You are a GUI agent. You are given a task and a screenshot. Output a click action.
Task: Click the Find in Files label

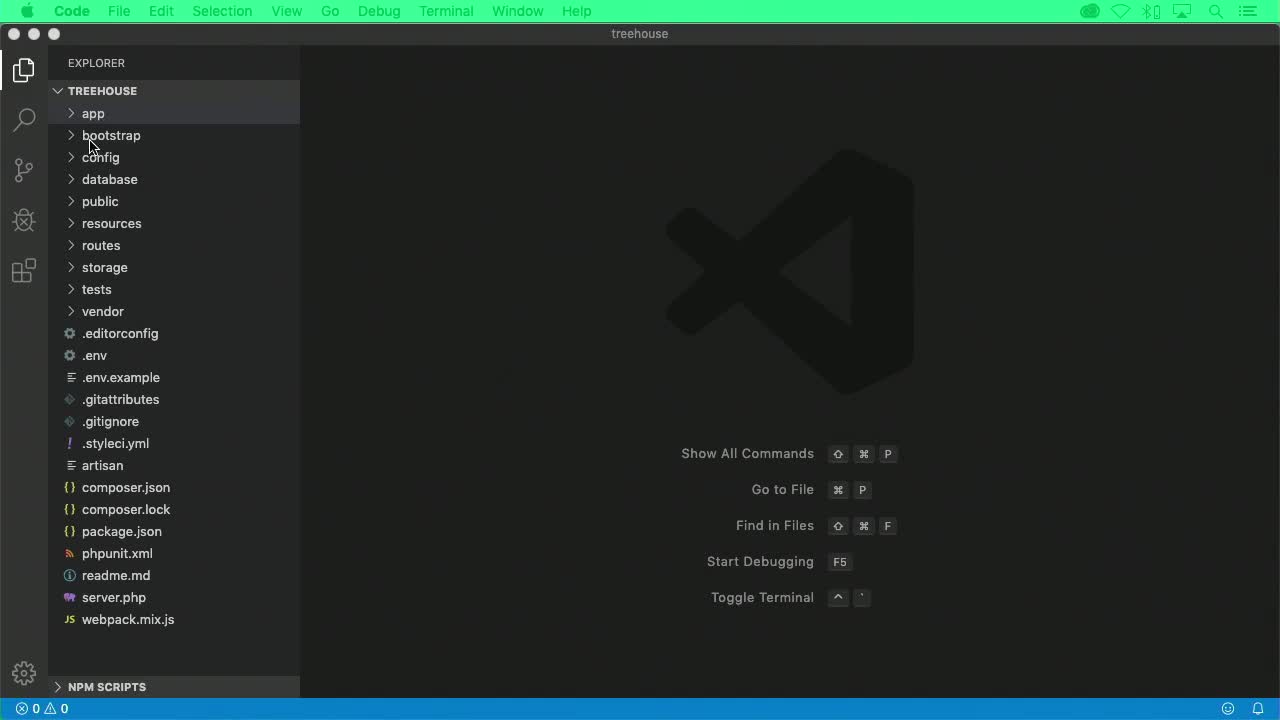tap(775, 525)
